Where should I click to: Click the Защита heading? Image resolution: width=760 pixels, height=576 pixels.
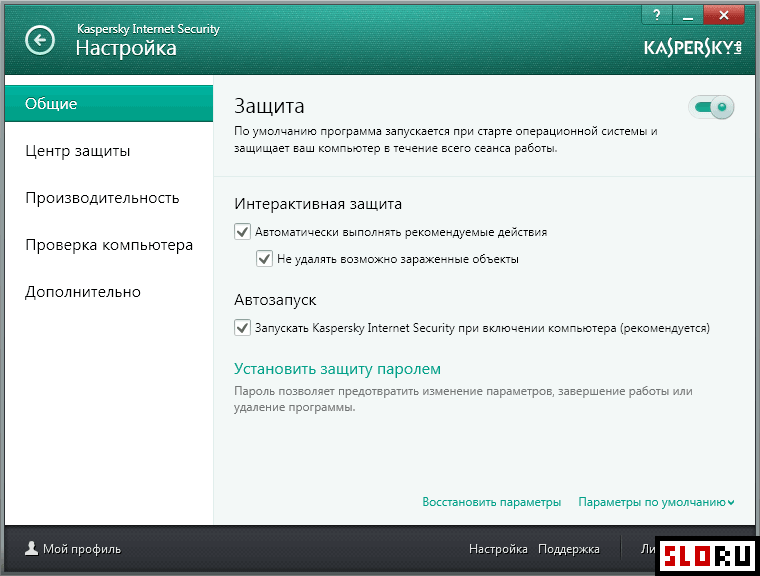(269, 106)
